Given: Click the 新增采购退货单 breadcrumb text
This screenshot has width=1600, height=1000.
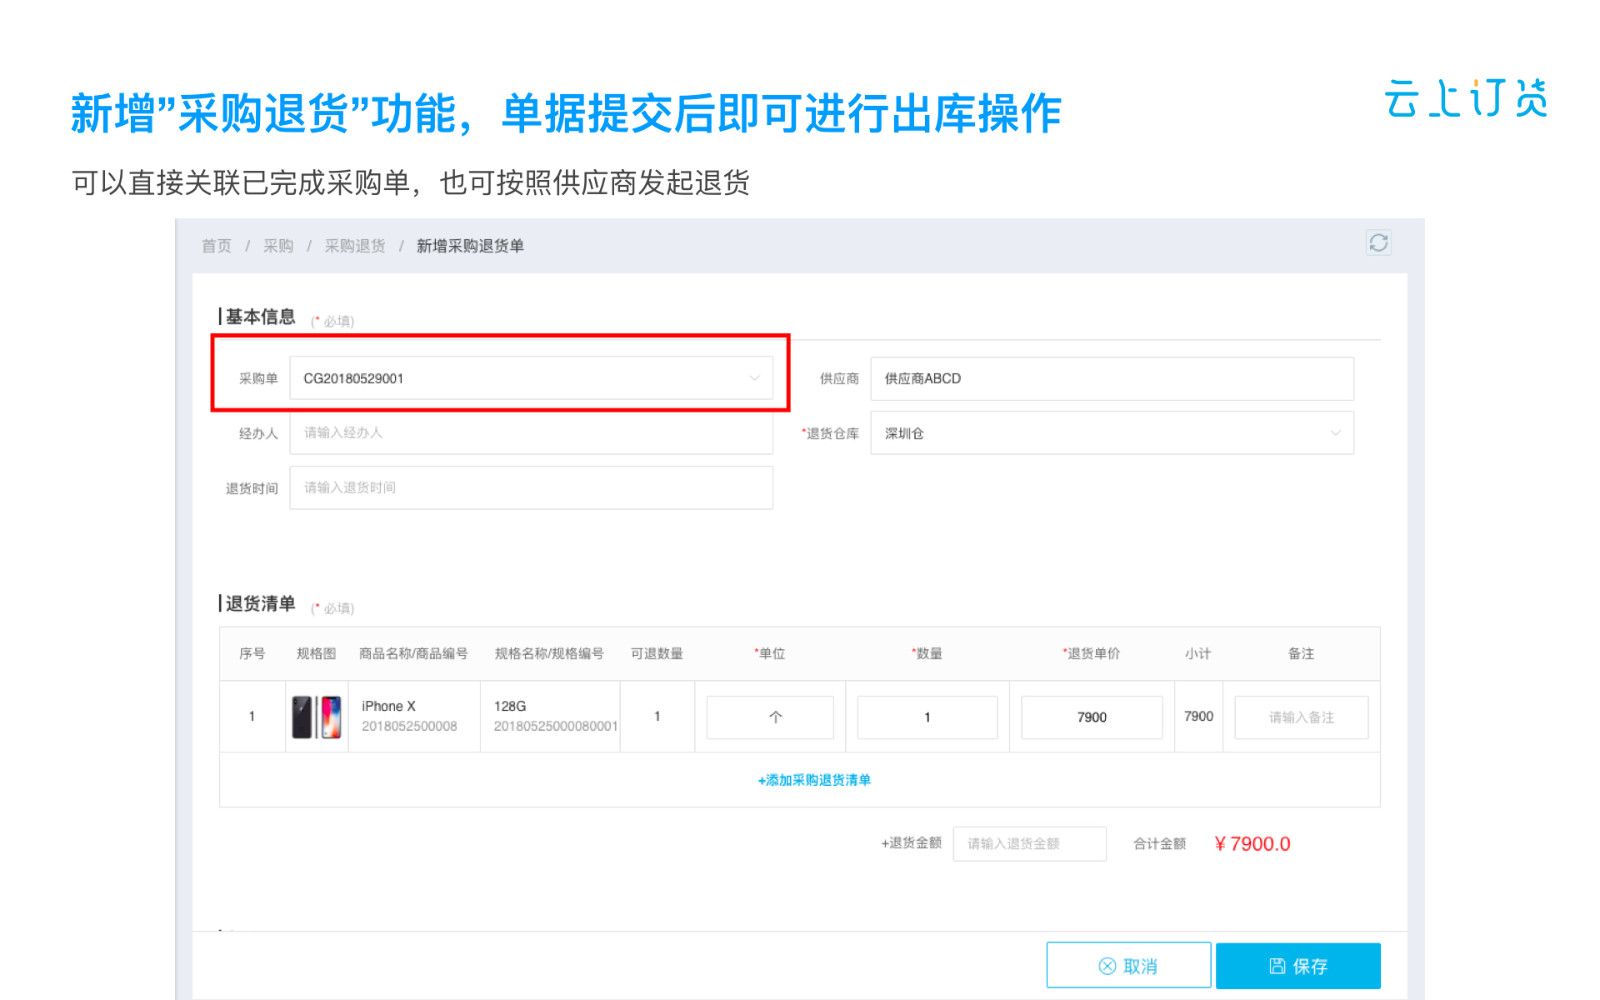Looking at the screenshot, I should point(470,246).
